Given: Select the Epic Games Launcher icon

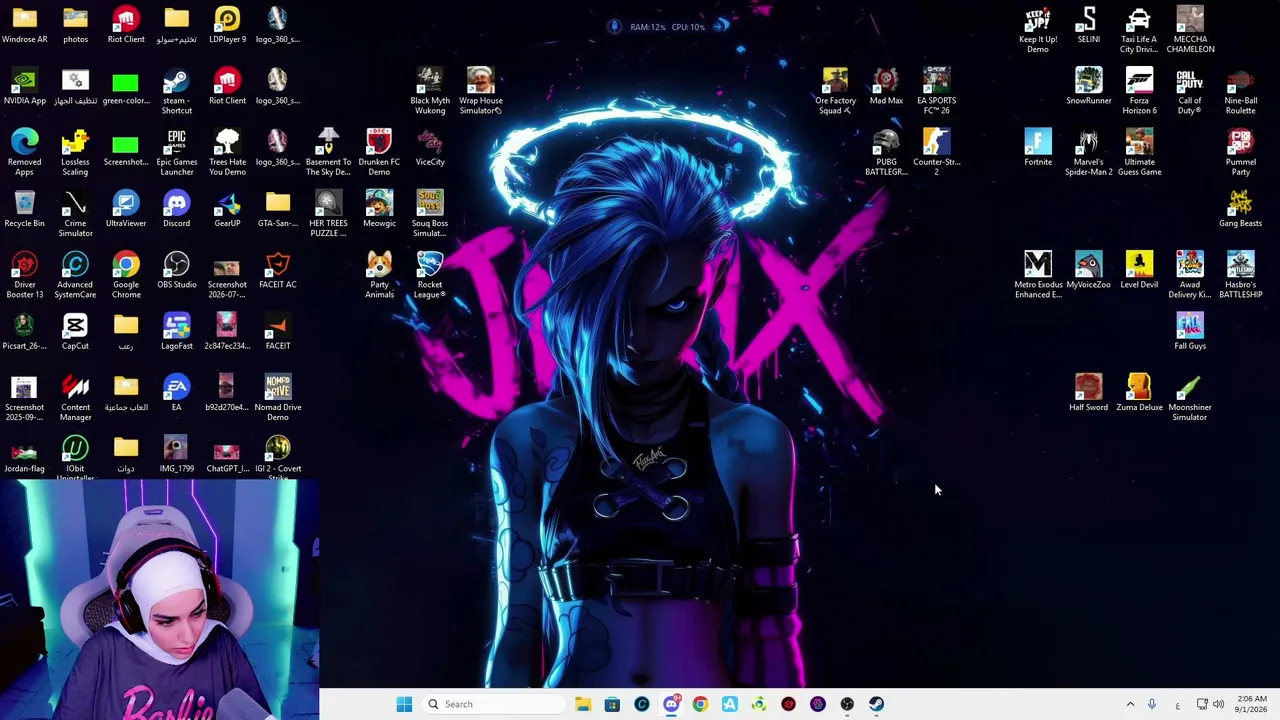Looking at the screenshot, I should tap(176, 153).
